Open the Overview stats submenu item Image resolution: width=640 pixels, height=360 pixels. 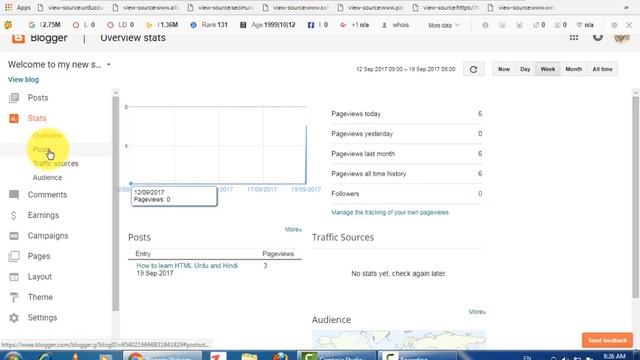pyautogui.click(x=47, y=135)
